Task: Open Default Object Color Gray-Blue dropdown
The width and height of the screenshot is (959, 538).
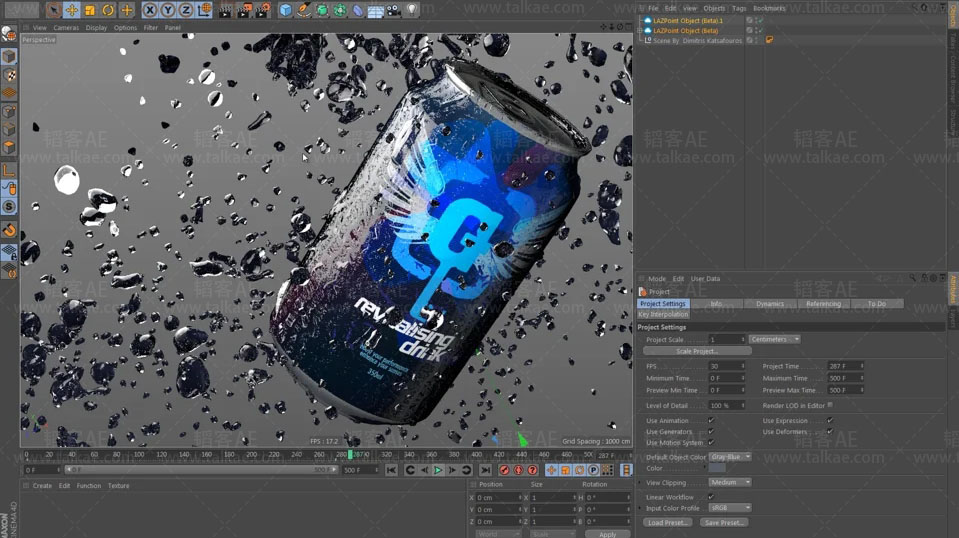Action: [x=730, y=457]
